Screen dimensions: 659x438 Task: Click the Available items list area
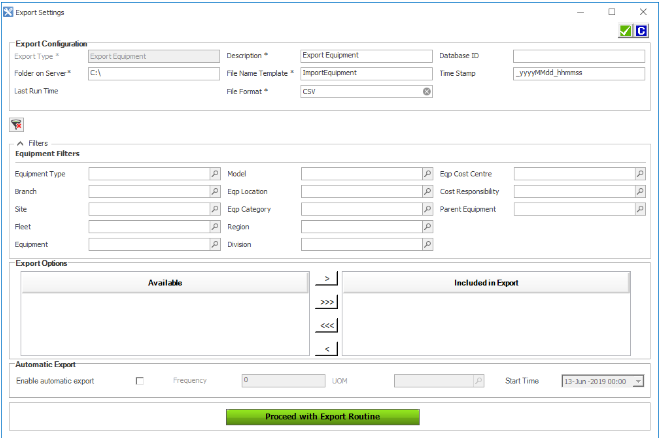click(x=165, y=324)
